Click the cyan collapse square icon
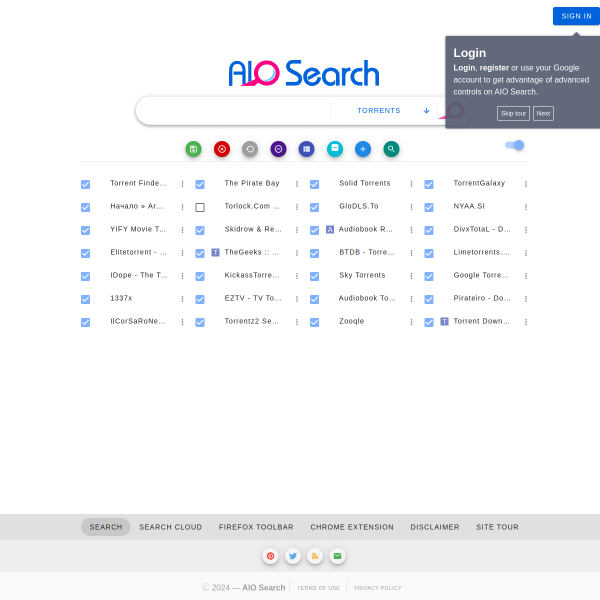Image resolution: width=600 pixels, height=600 pixels. pos(335,149)
